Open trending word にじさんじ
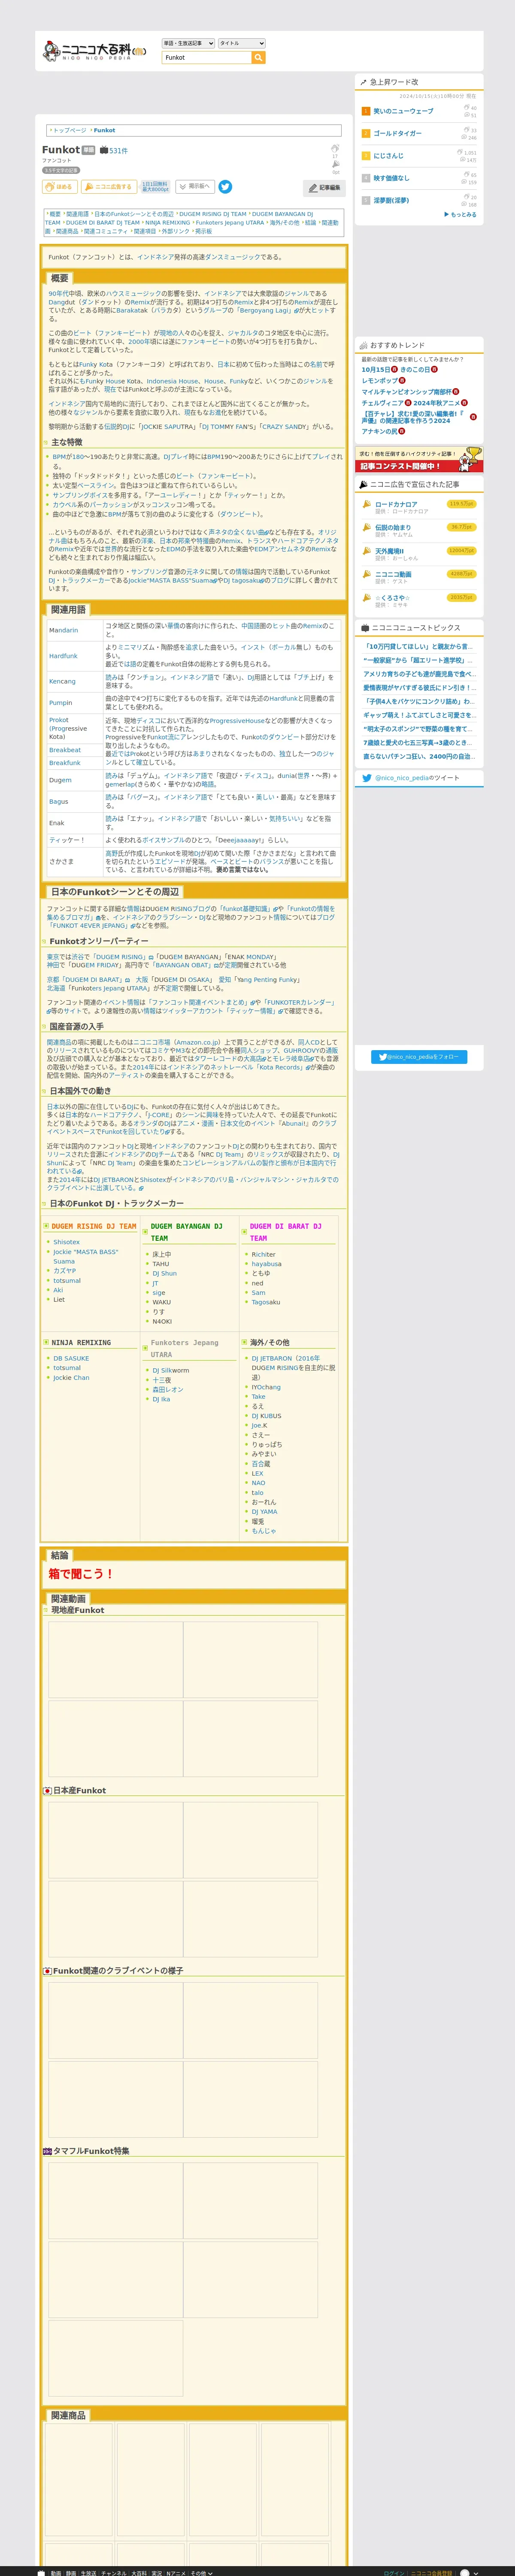The image size is (515, 2576). [388, 156]
